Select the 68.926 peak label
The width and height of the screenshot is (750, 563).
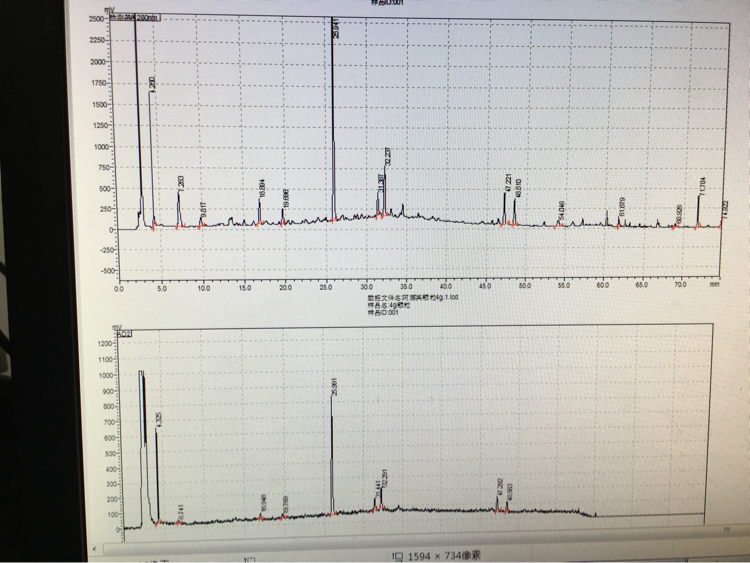click(679, 214)
